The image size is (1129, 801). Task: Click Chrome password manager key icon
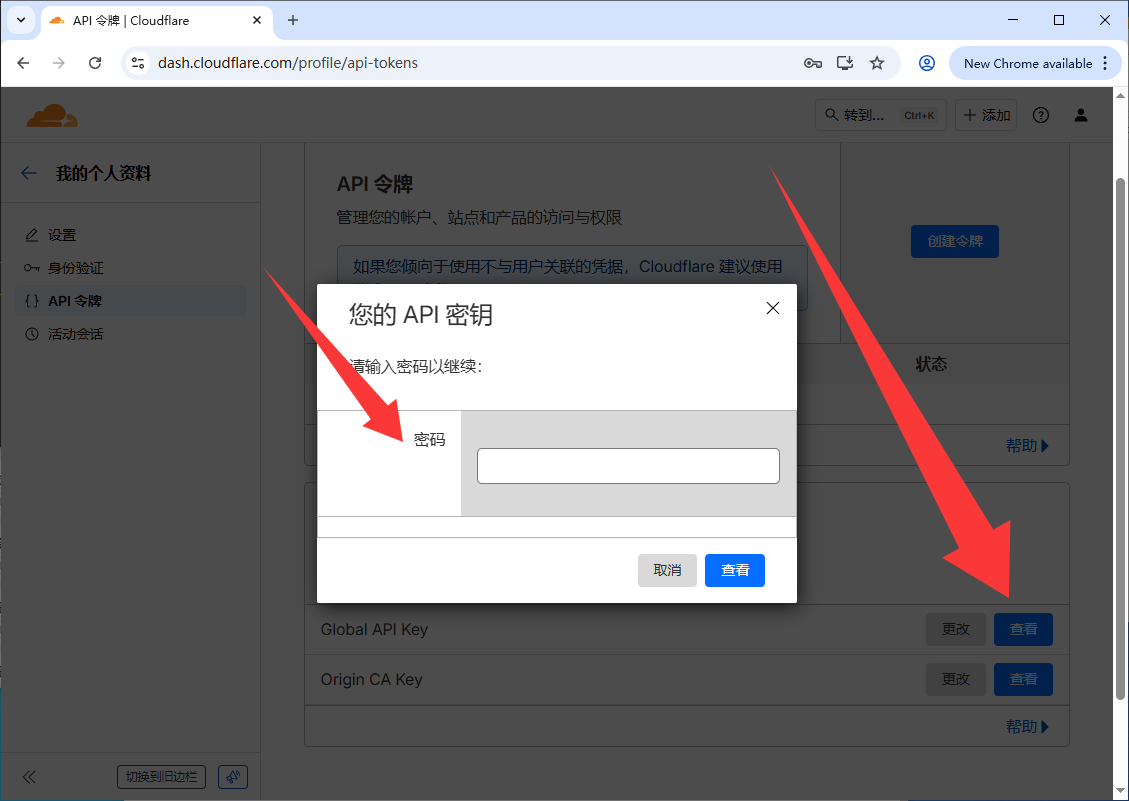coord(813,63)
